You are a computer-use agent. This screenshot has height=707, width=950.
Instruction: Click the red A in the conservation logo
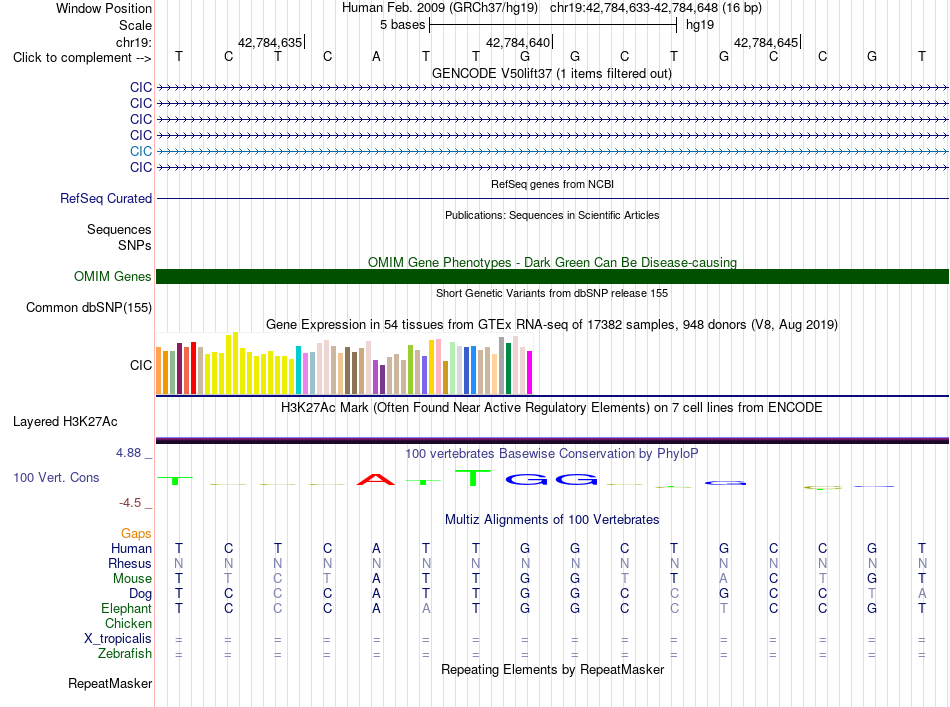tap(376, 479)
